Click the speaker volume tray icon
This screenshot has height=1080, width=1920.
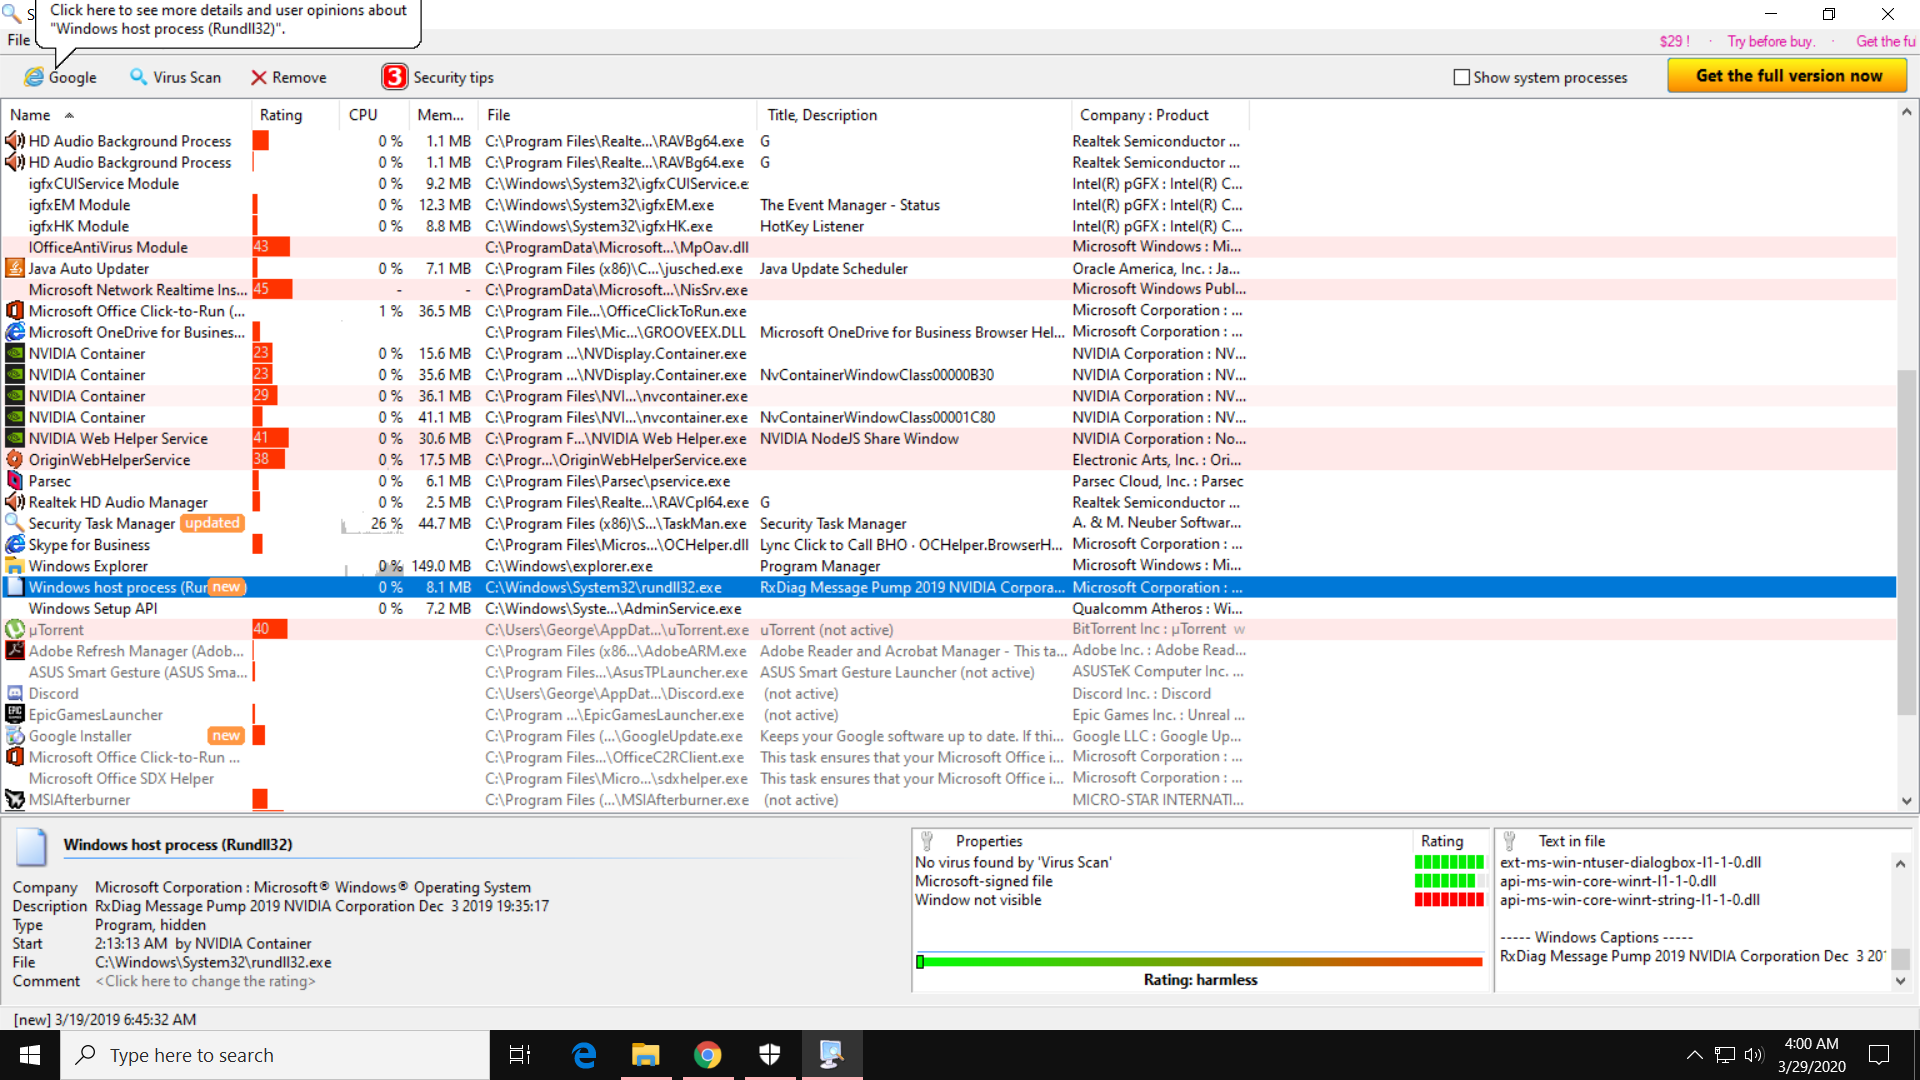point(1754,1055)
